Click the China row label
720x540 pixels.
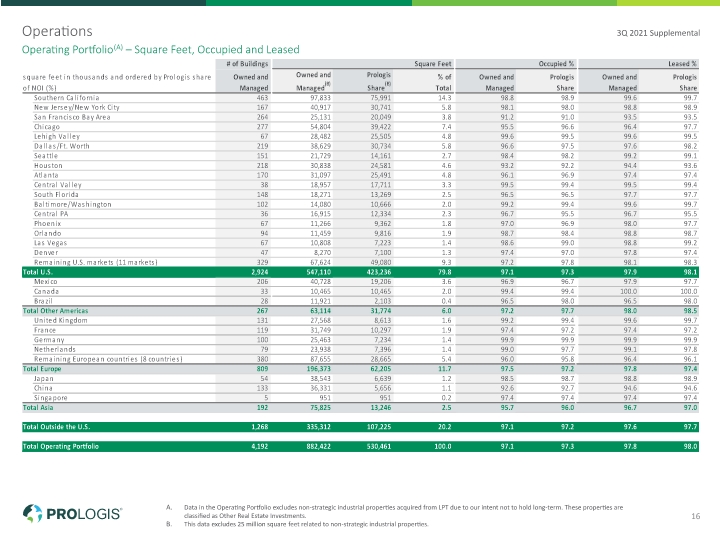pyautogui.click(x=43, y=388)
